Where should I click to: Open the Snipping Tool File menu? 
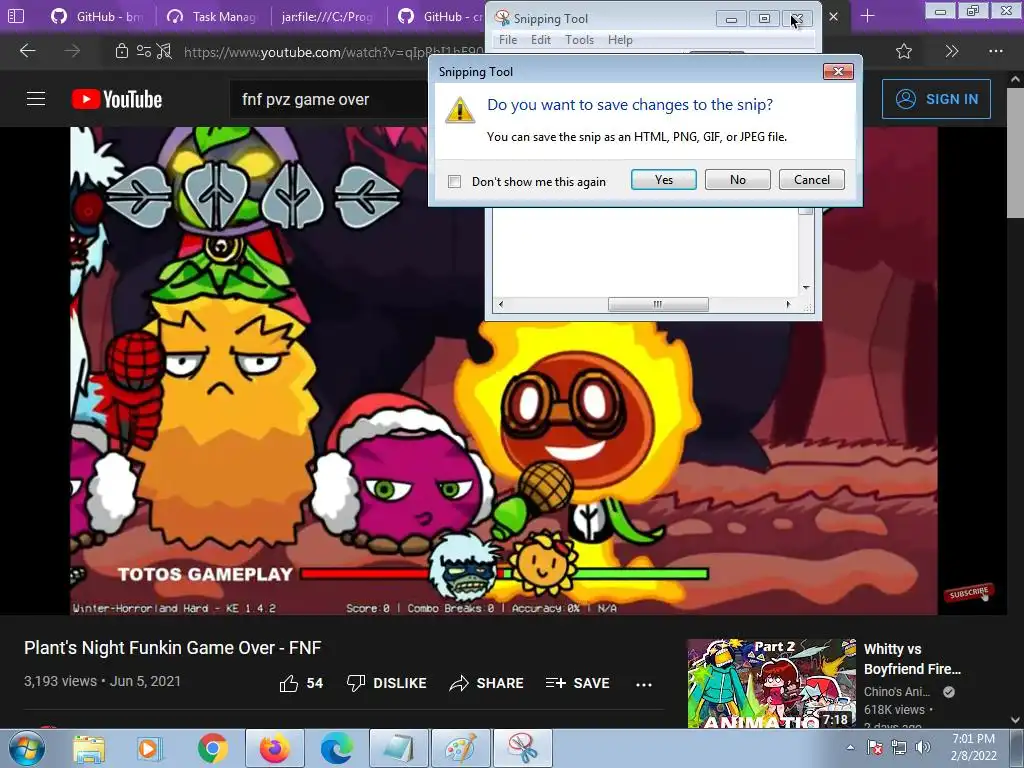[507, 40]
